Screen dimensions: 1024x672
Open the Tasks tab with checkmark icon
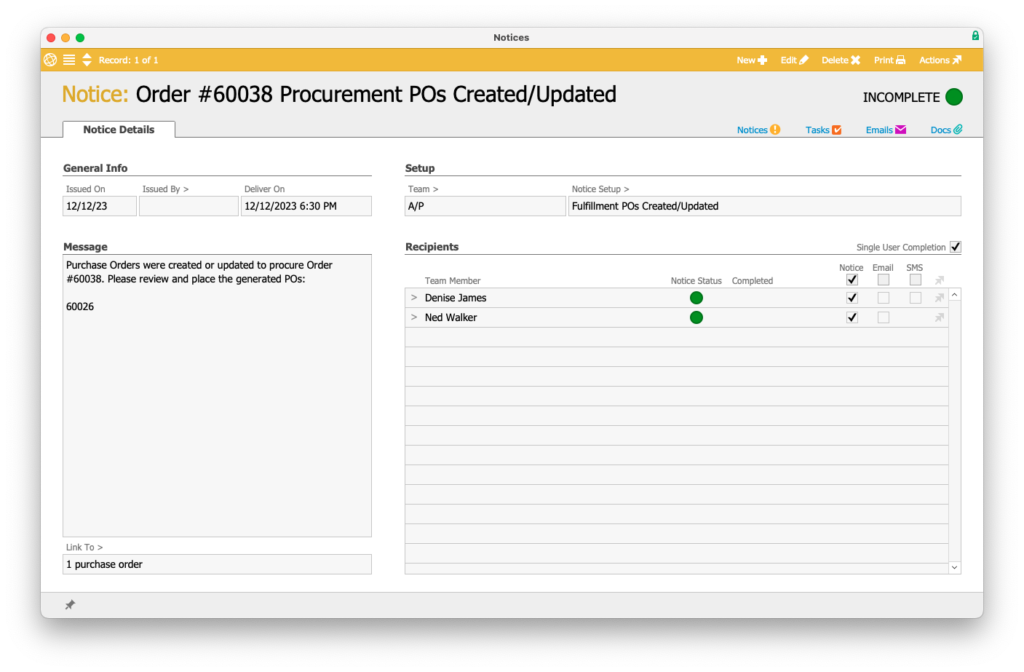[x=821, y=129]
